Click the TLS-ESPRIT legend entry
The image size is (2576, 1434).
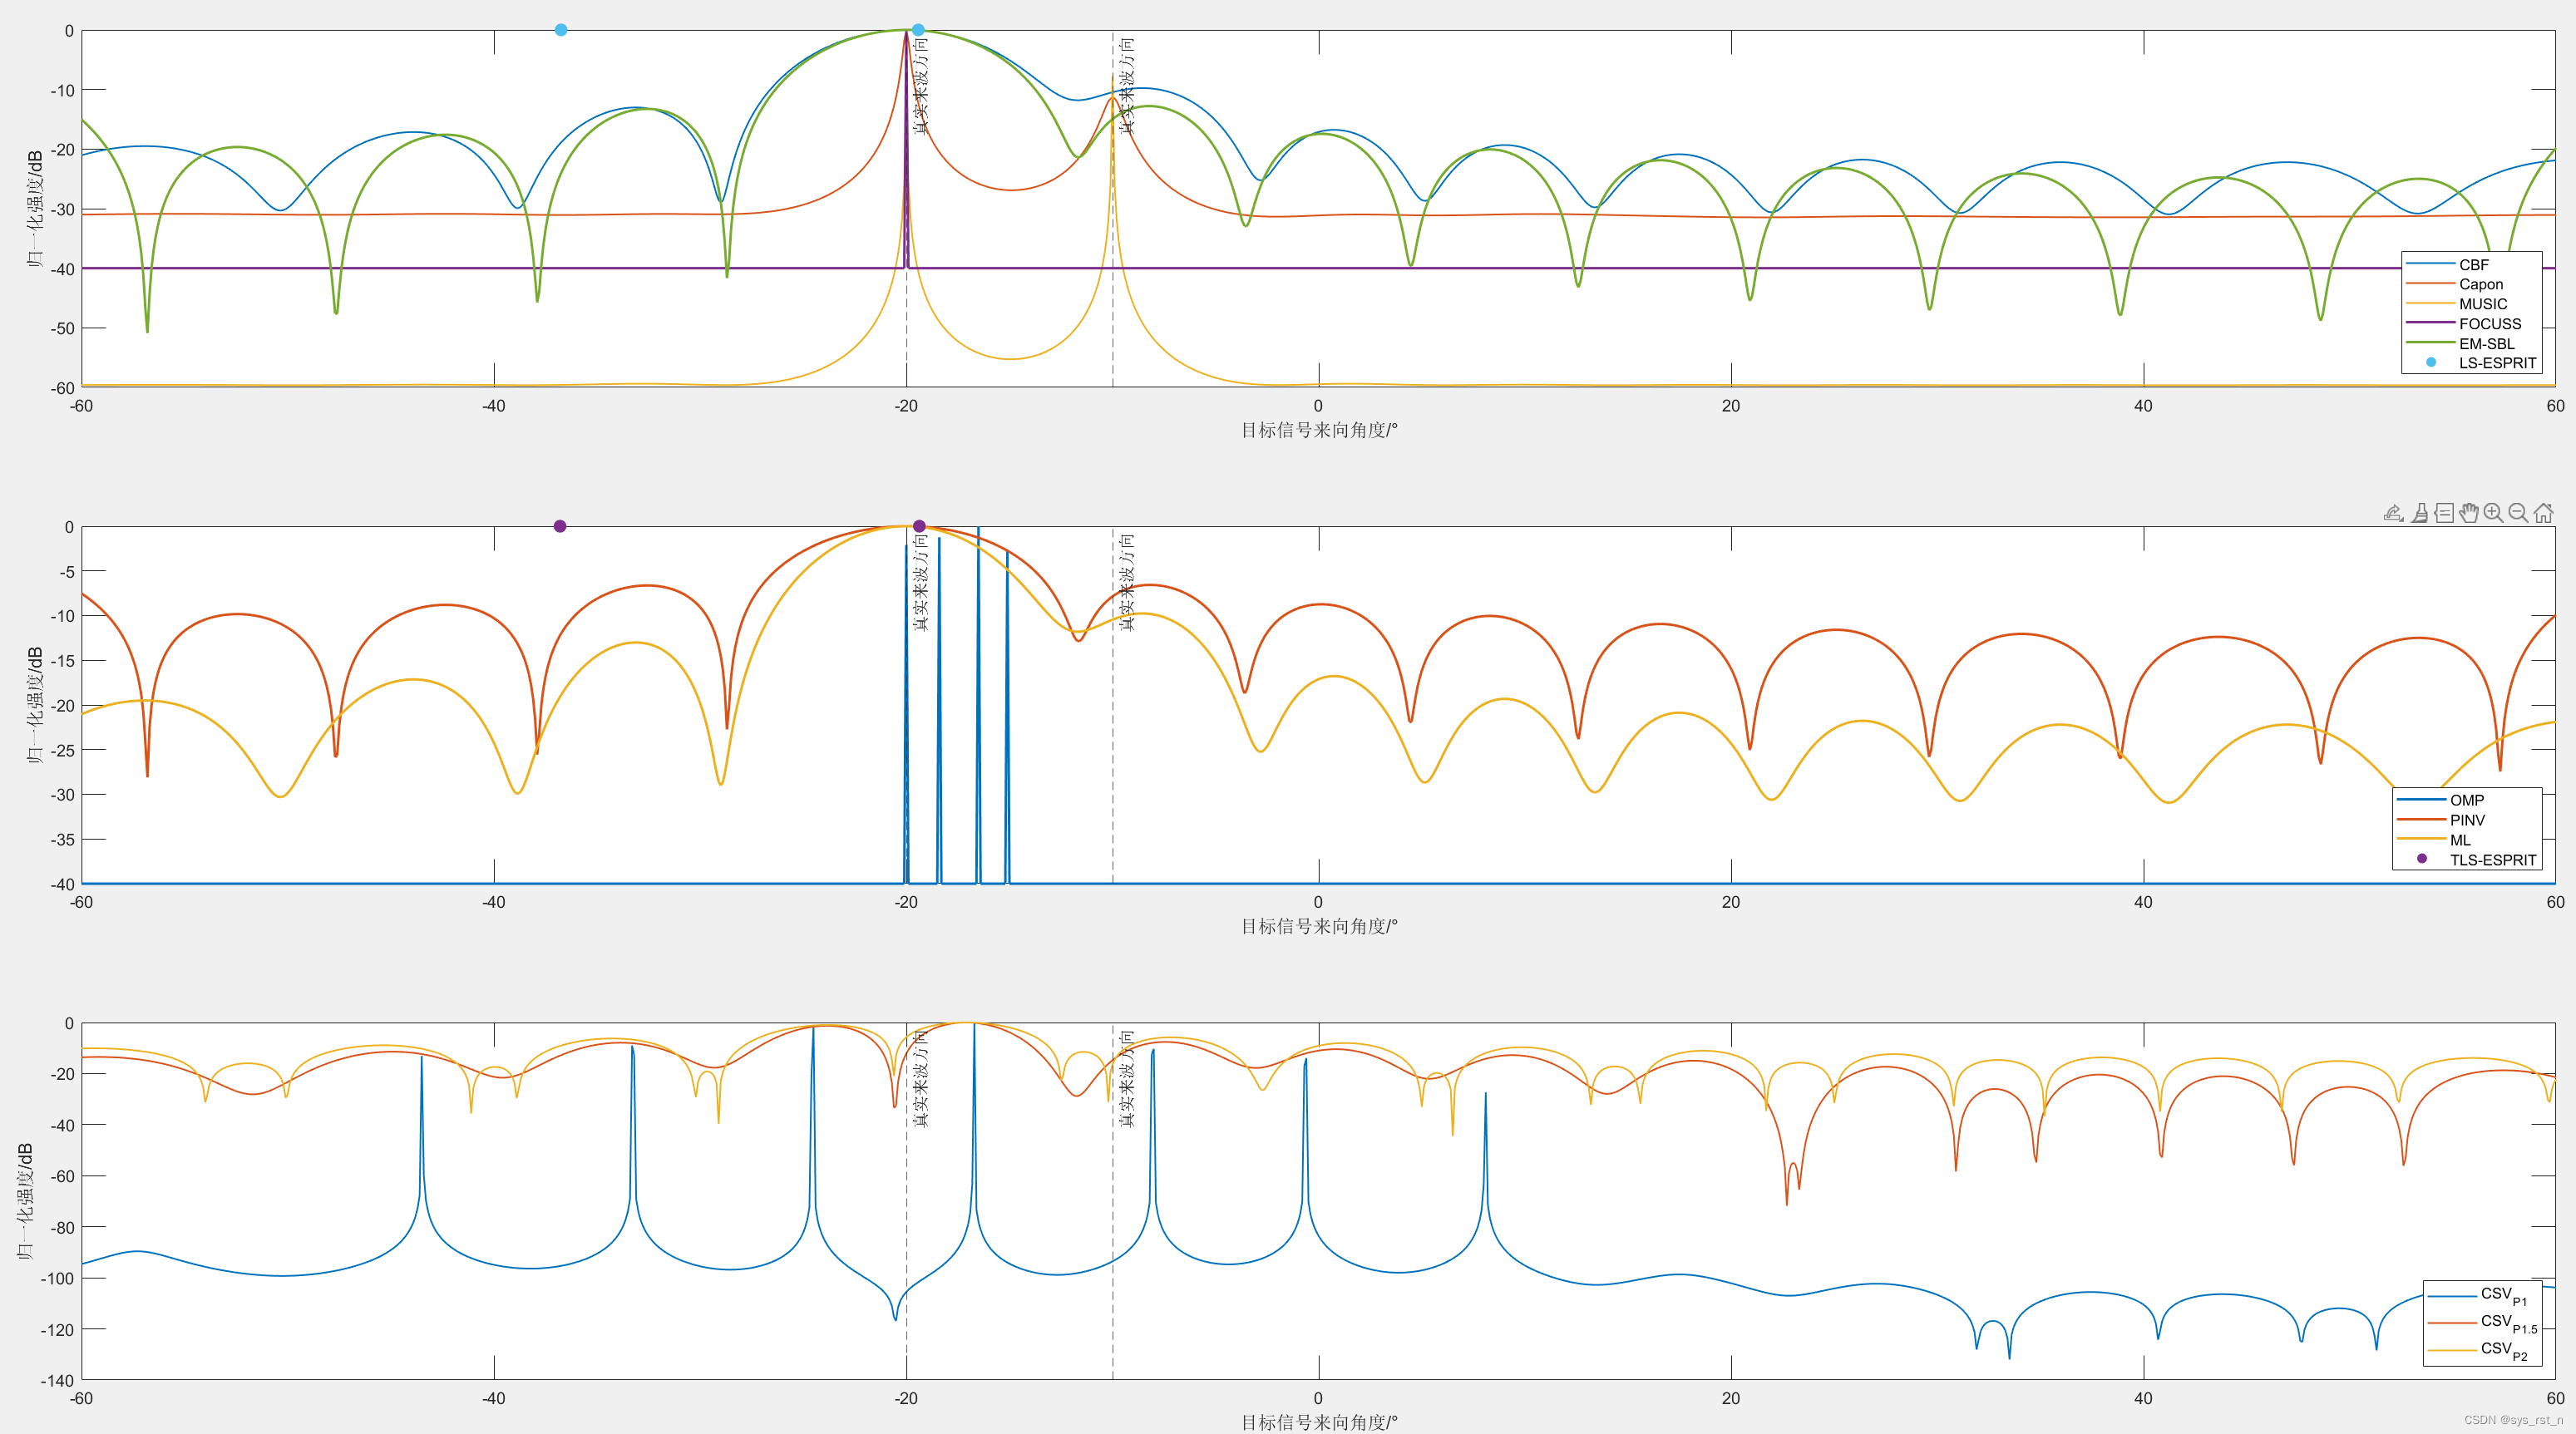pos(2492,860)
